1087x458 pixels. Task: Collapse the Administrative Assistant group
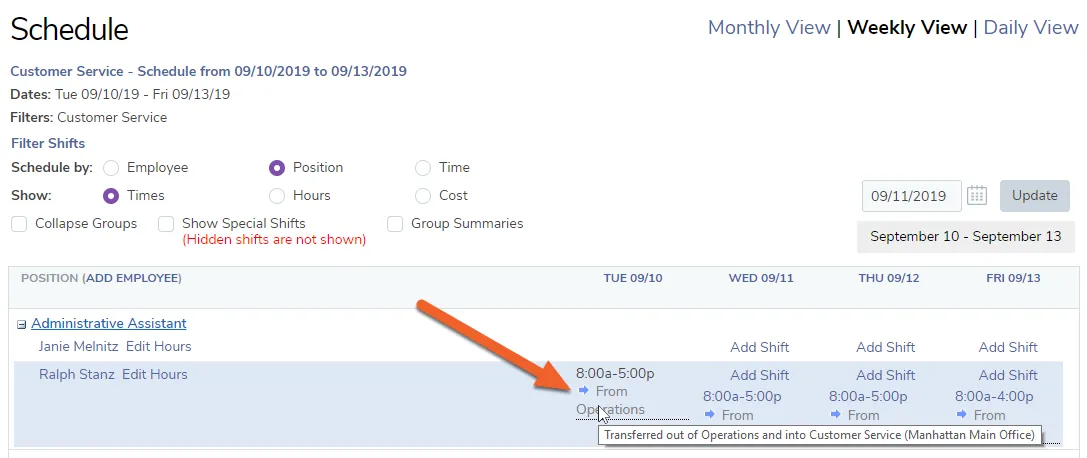21,324
